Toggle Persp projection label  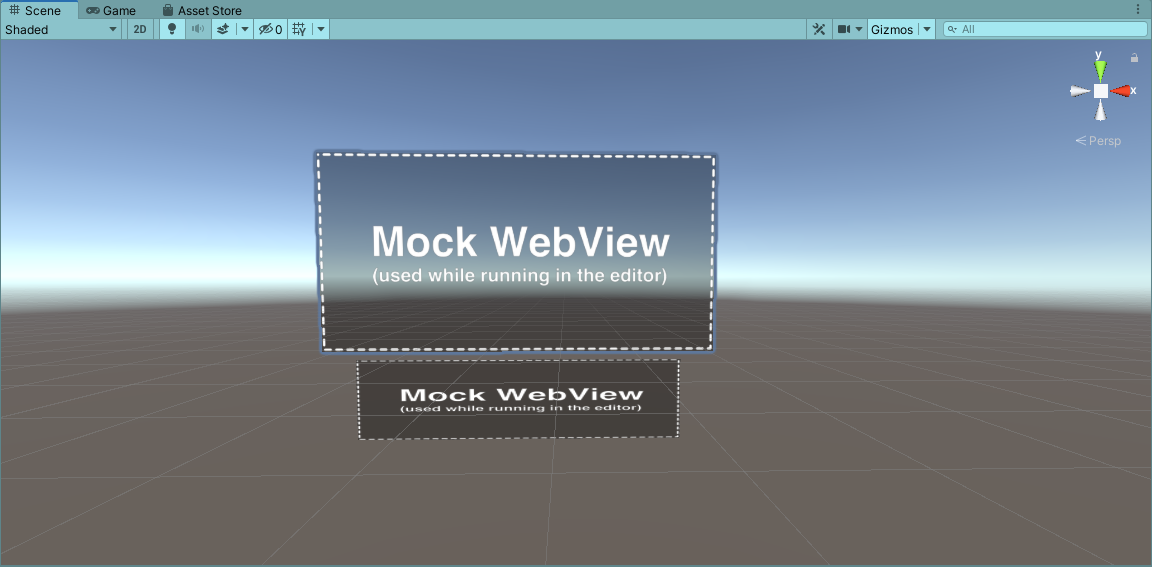1098,140
